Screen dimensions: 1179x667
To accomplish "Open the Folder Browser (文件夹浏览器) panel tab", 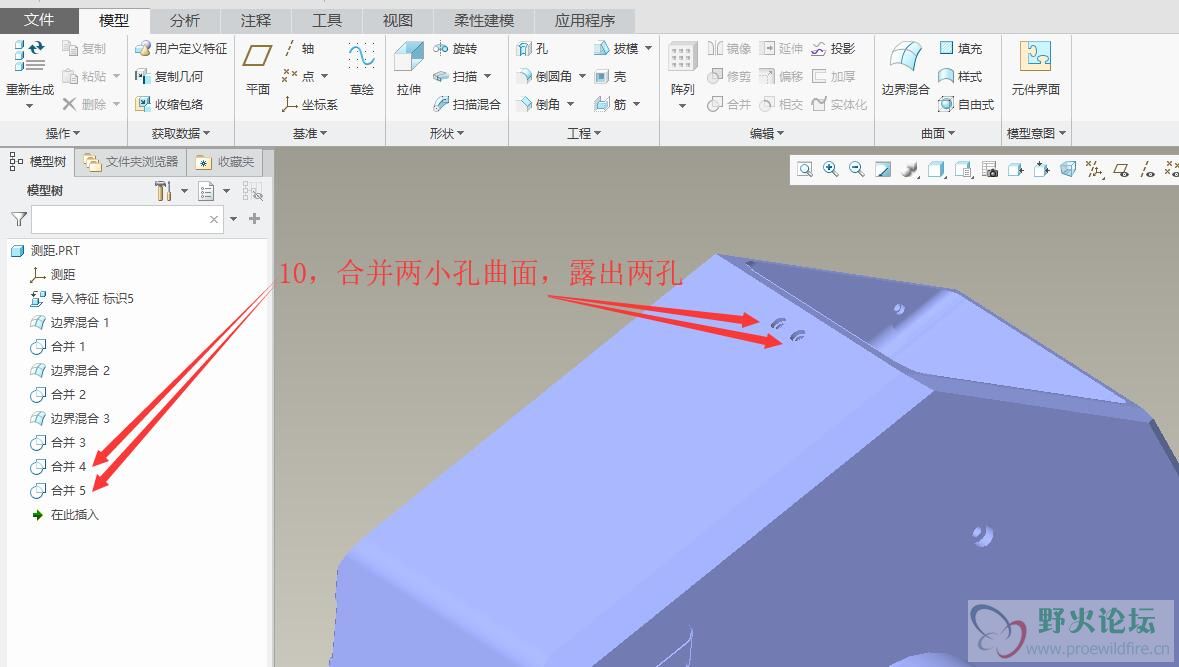I will (132, 162).
